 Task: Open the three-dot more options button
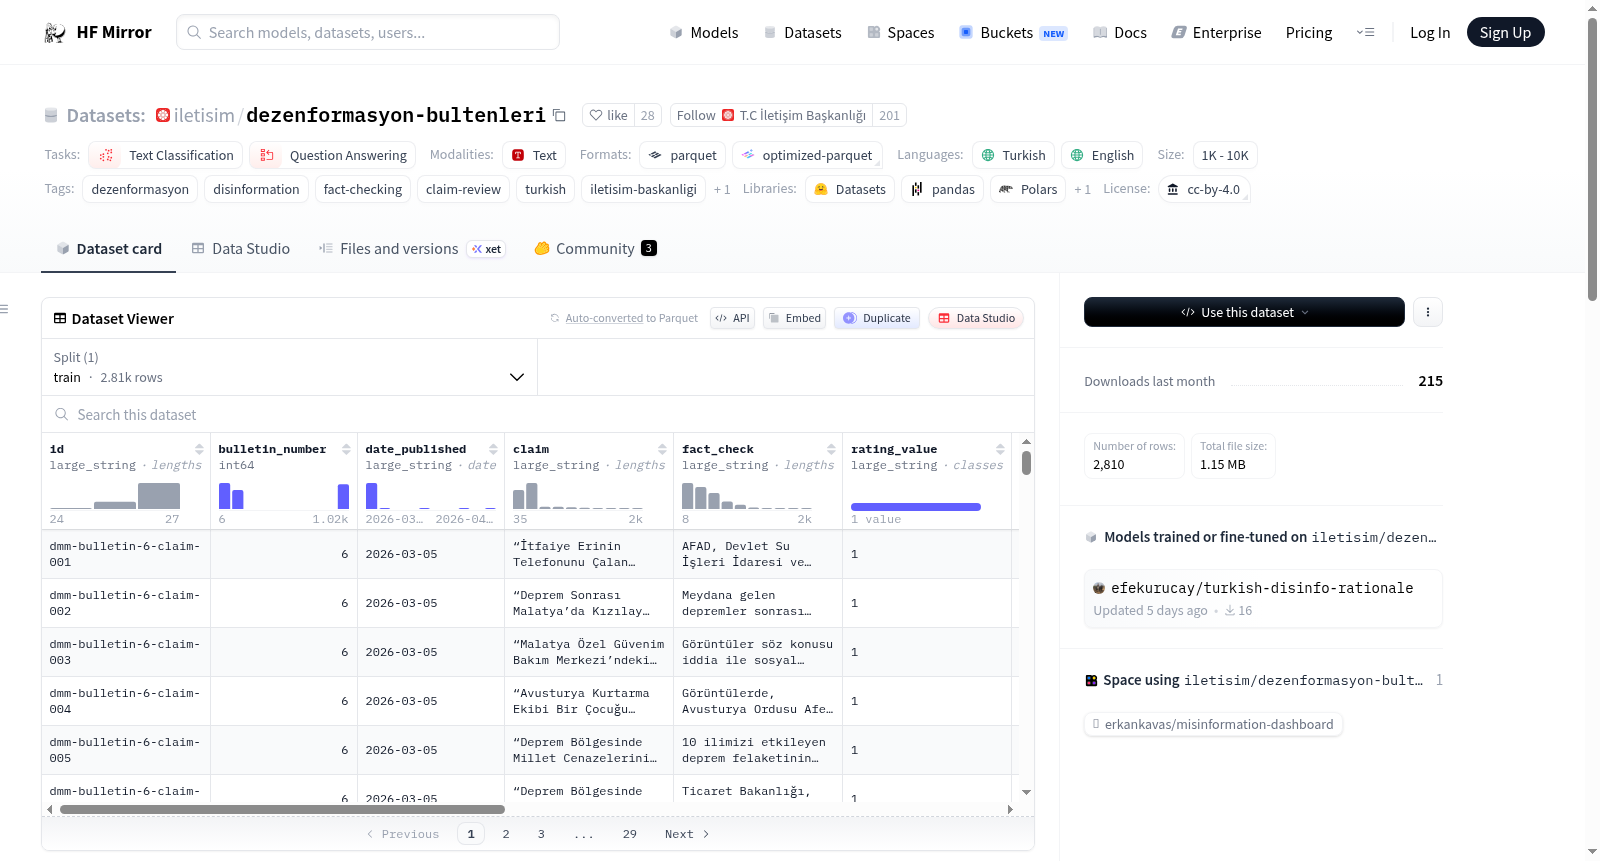tap(1428, 312)
